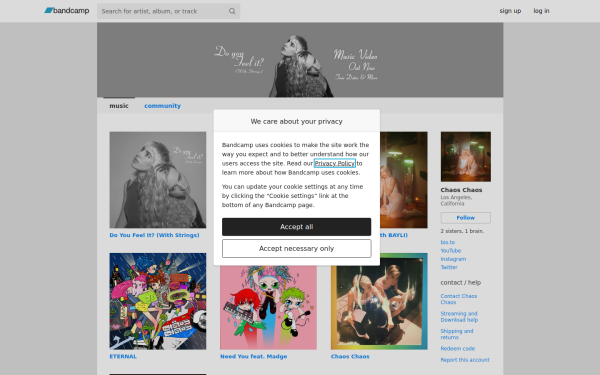Image resolution: width=600 pixels, height=375 pixels.
Task: Open Do You Feel It? (With Strings) album cover
Action: coord(158,180)
